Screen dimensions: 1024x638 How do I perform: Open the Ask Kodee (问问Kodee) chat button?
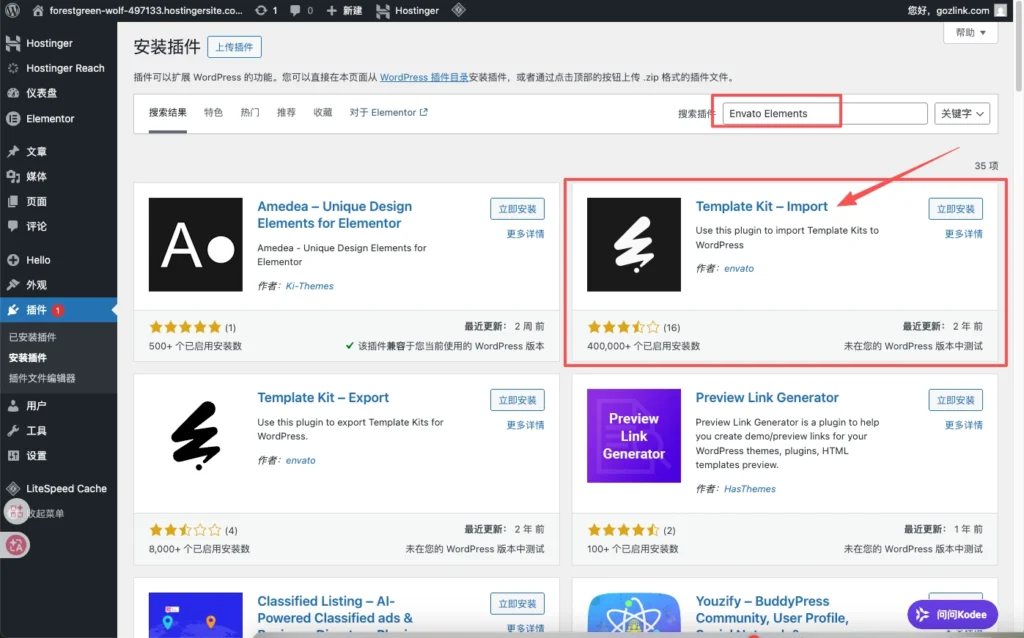[952, 614]
